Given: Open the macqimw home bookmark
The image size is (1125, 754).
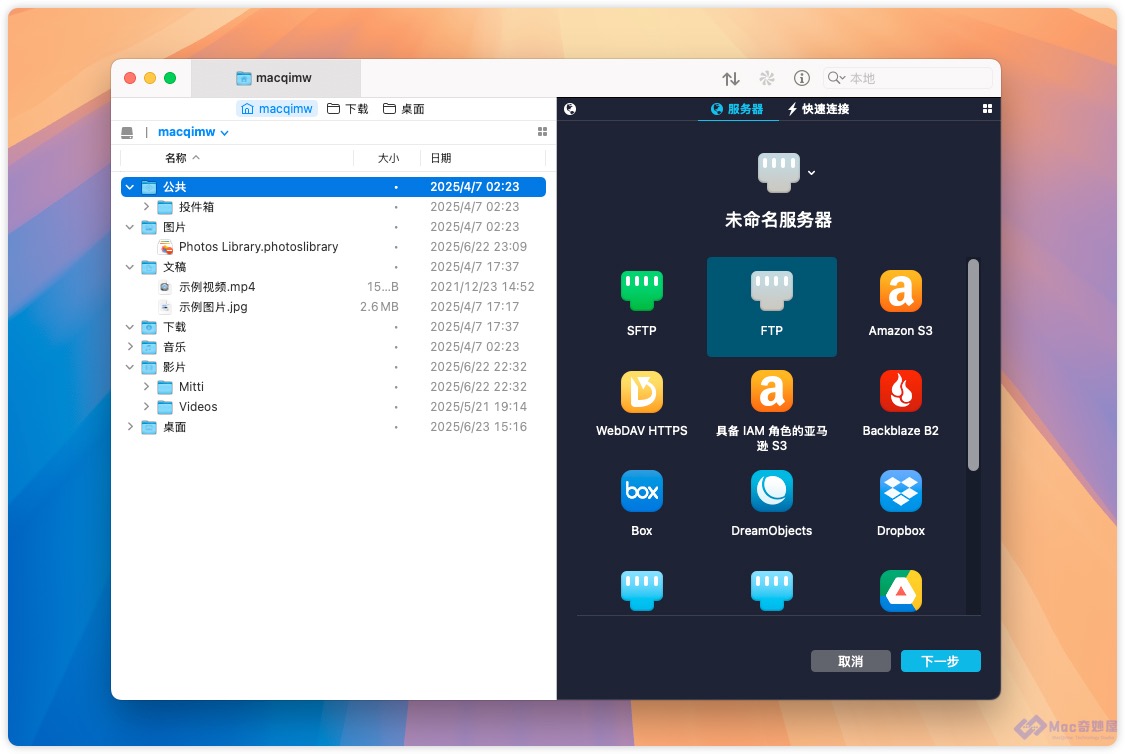Looking at the screenshot, I should coord(277,109).
